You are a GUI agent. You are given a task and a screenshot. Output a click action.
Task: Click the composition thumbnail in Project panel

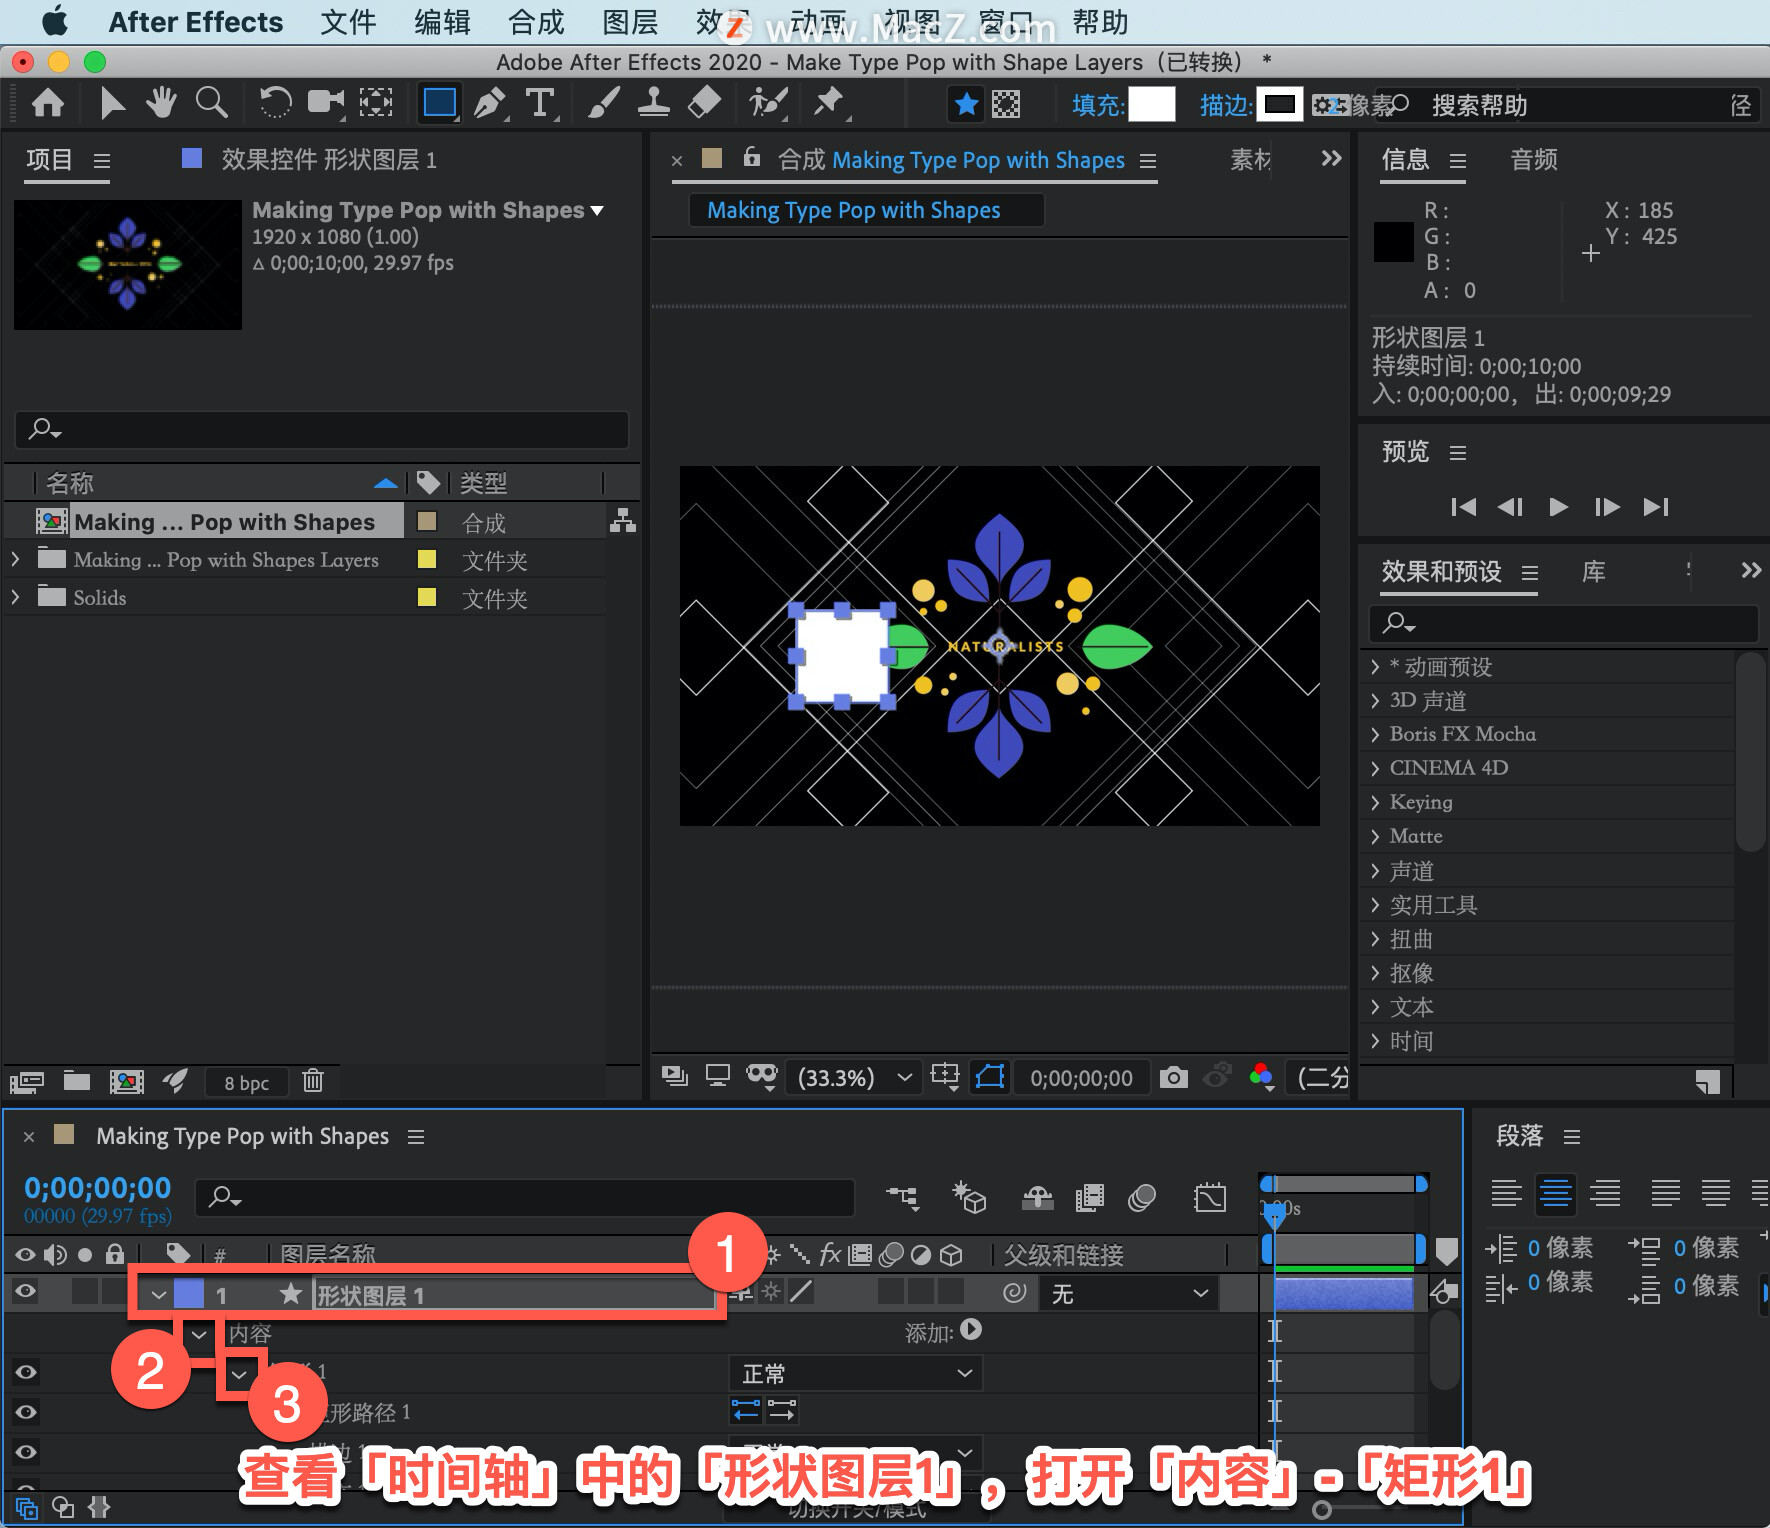128,265
